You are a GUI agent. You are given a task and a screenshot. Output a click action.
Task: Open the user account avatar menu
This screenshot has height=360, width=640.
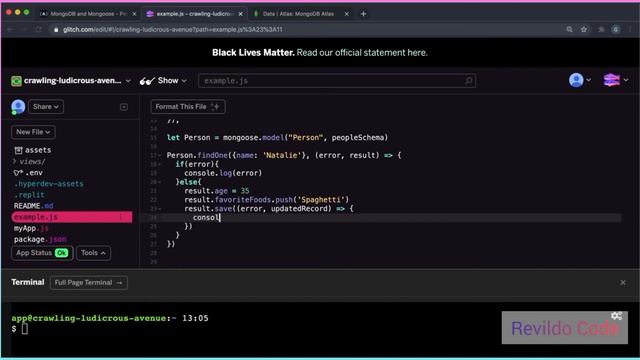(576, 80)
